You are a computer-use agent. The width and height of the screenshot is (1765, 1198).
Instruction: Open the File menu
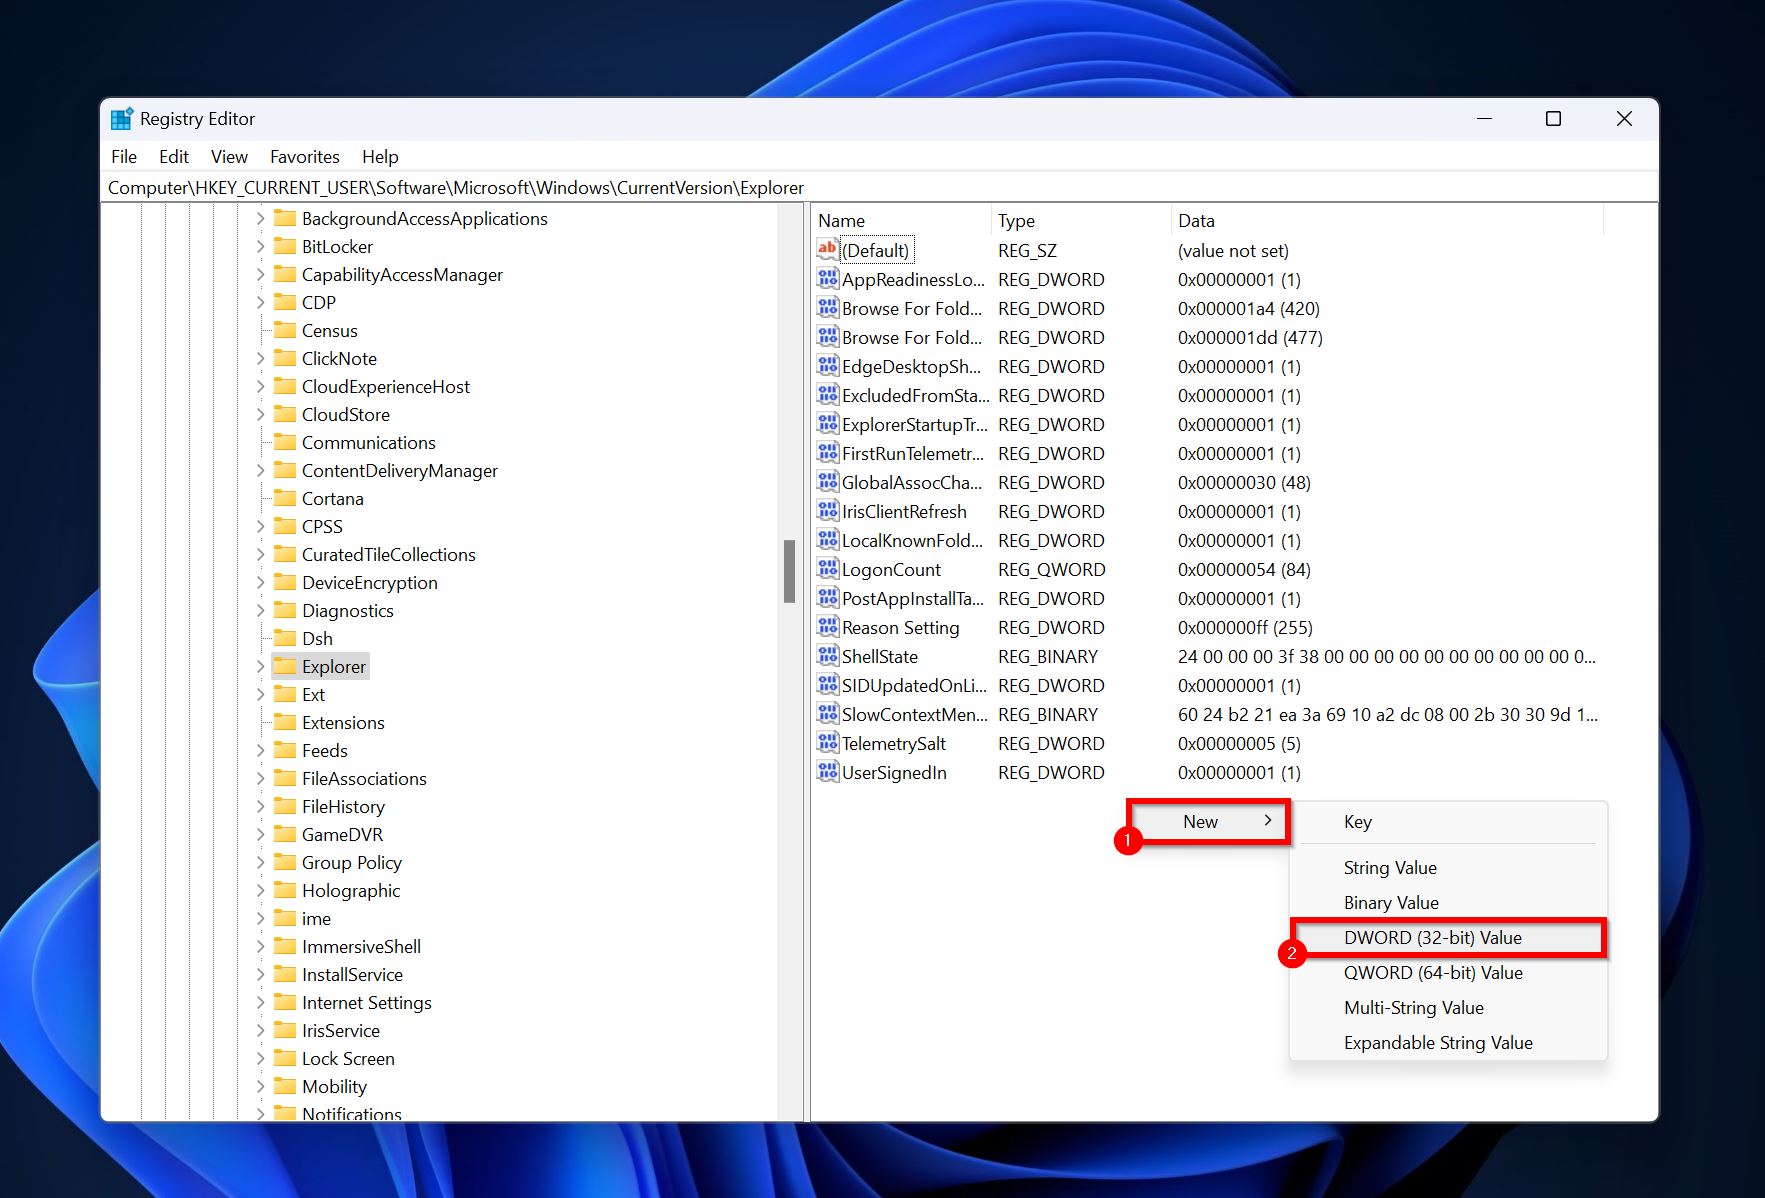click(124, 157)
